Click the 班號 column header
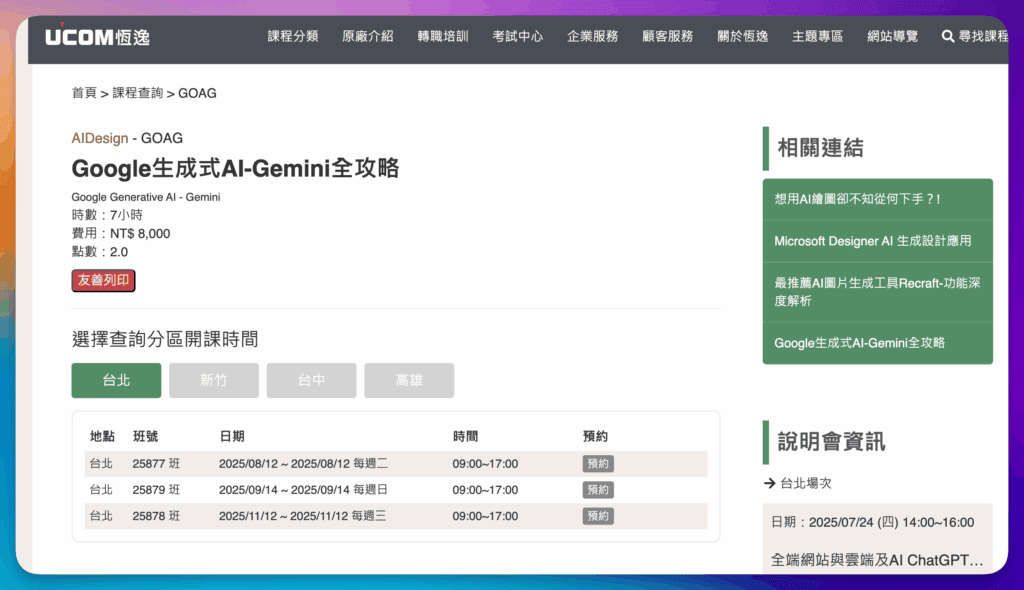 [x=146, y=436]
